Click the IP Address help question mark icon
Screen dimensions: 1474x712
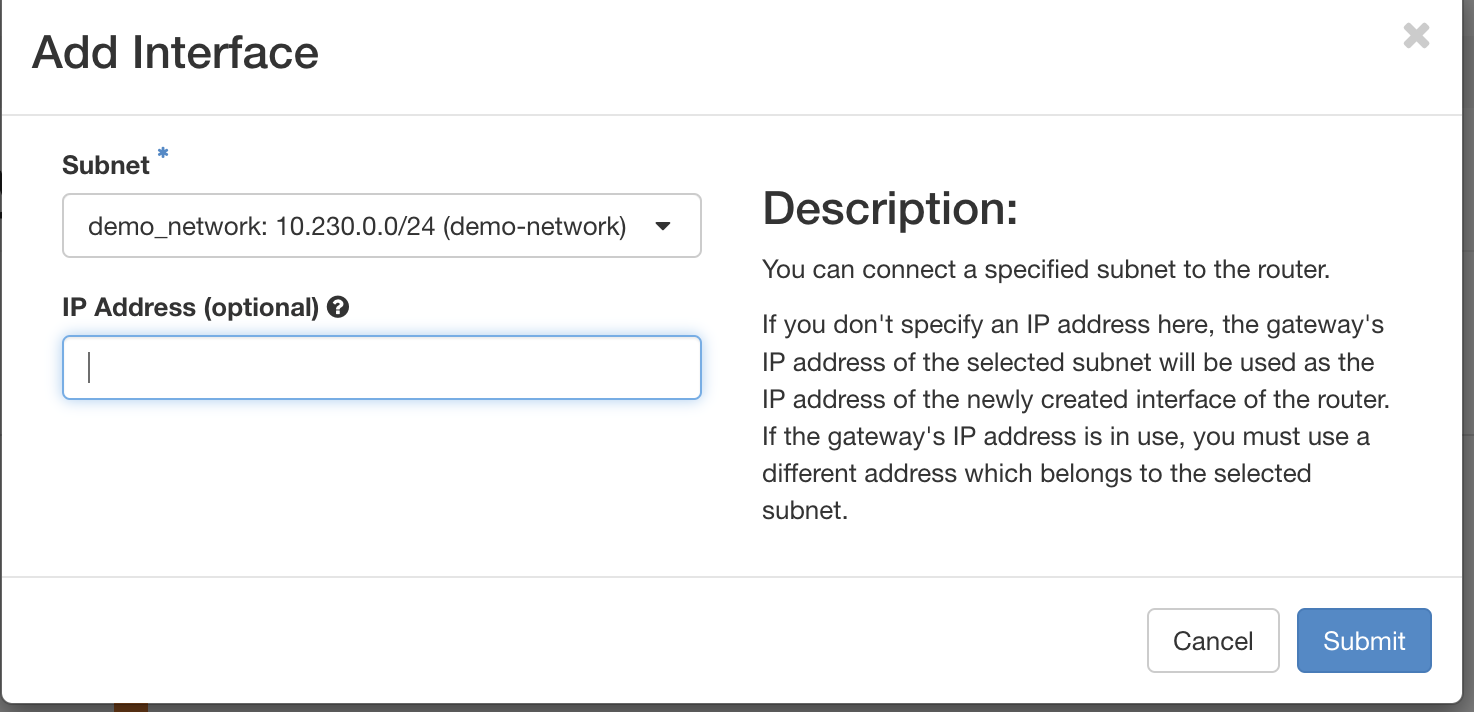[338, 308]
